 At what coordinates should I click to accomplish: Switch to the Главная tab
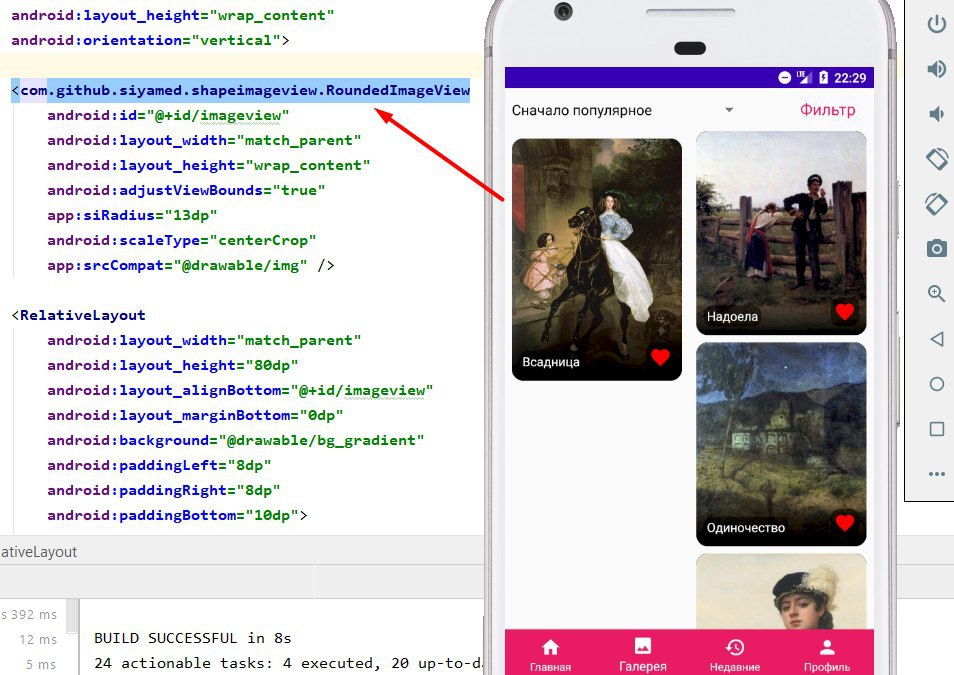tap(551, 655)
